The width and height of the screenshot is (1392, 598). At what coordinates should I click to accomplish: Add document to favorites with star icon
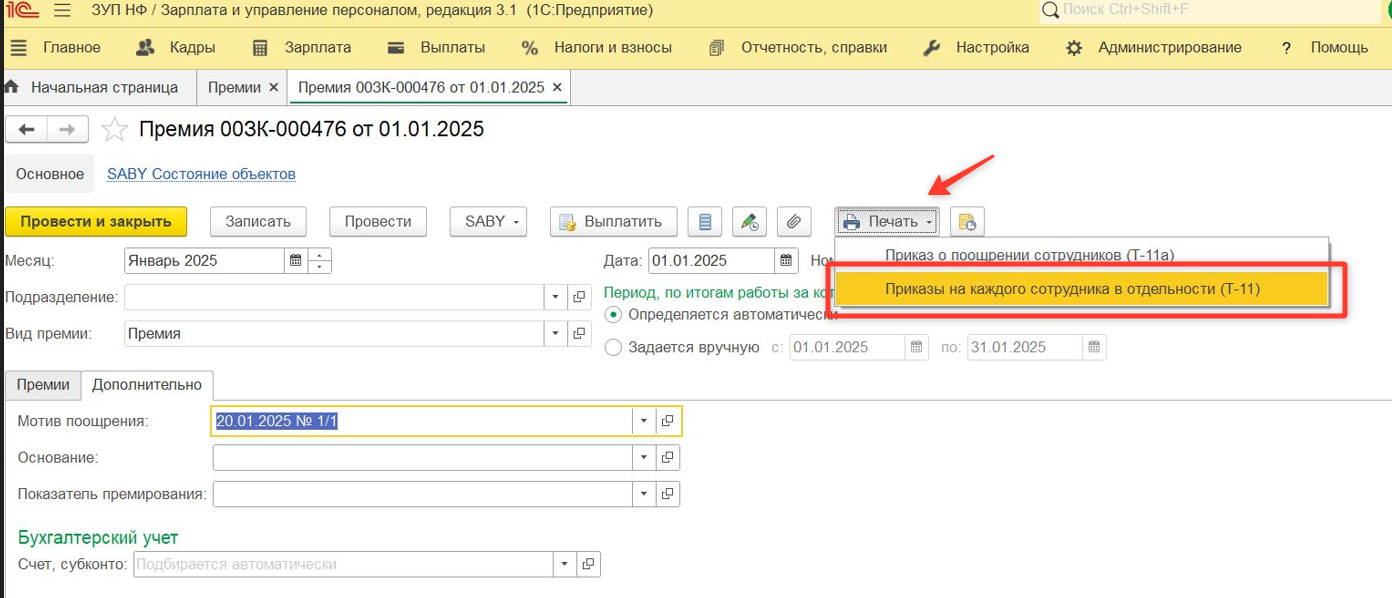click(x=115, y=130)
